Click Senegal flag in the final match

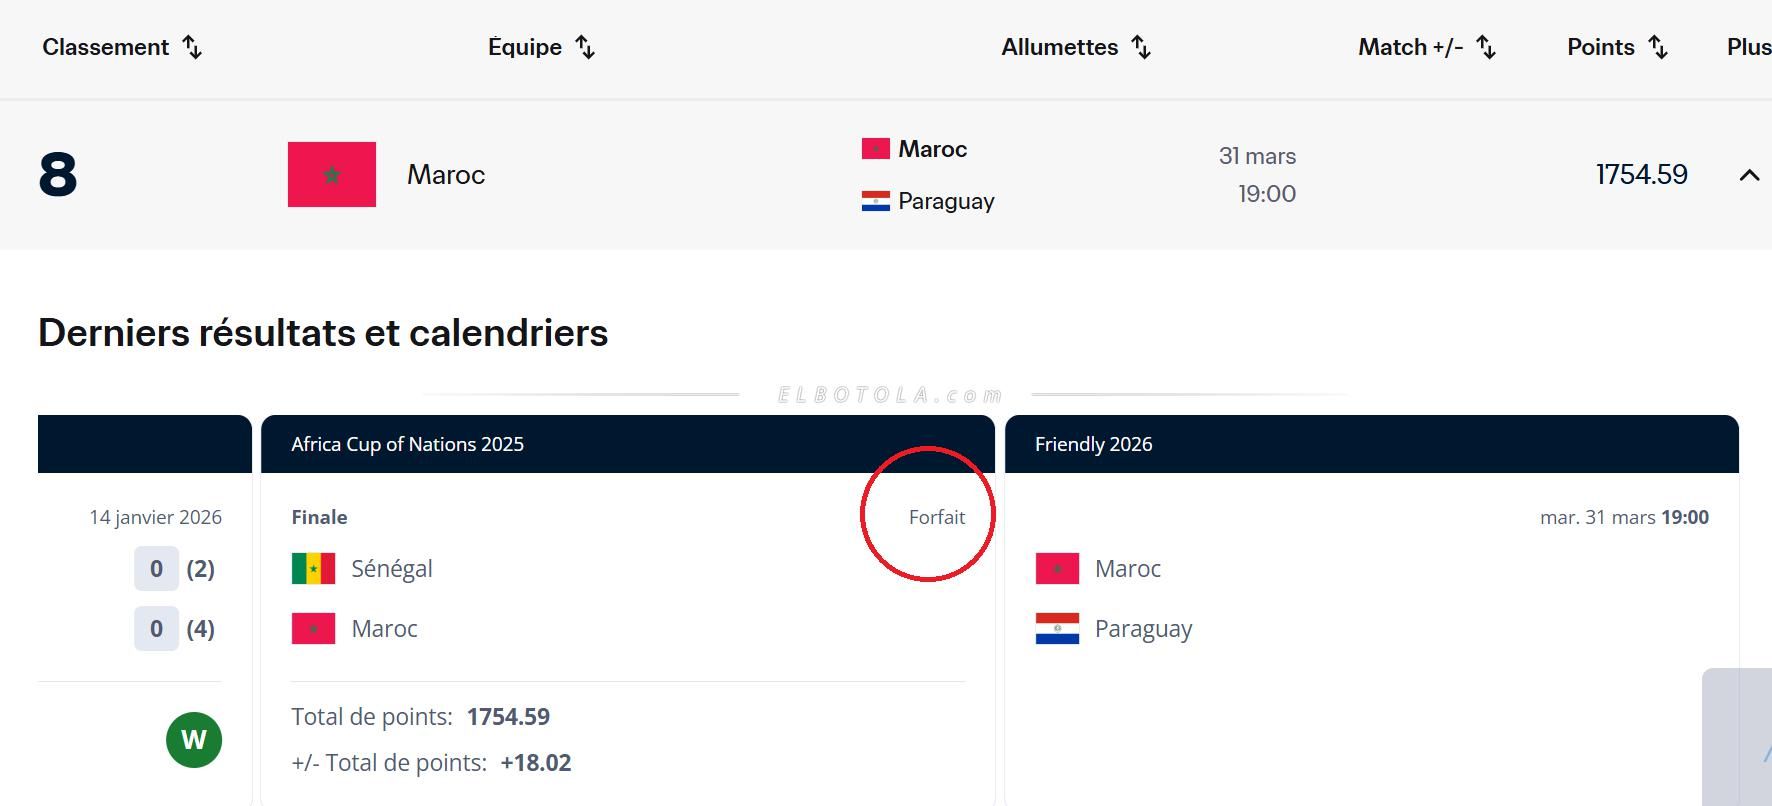click(313, 569)
